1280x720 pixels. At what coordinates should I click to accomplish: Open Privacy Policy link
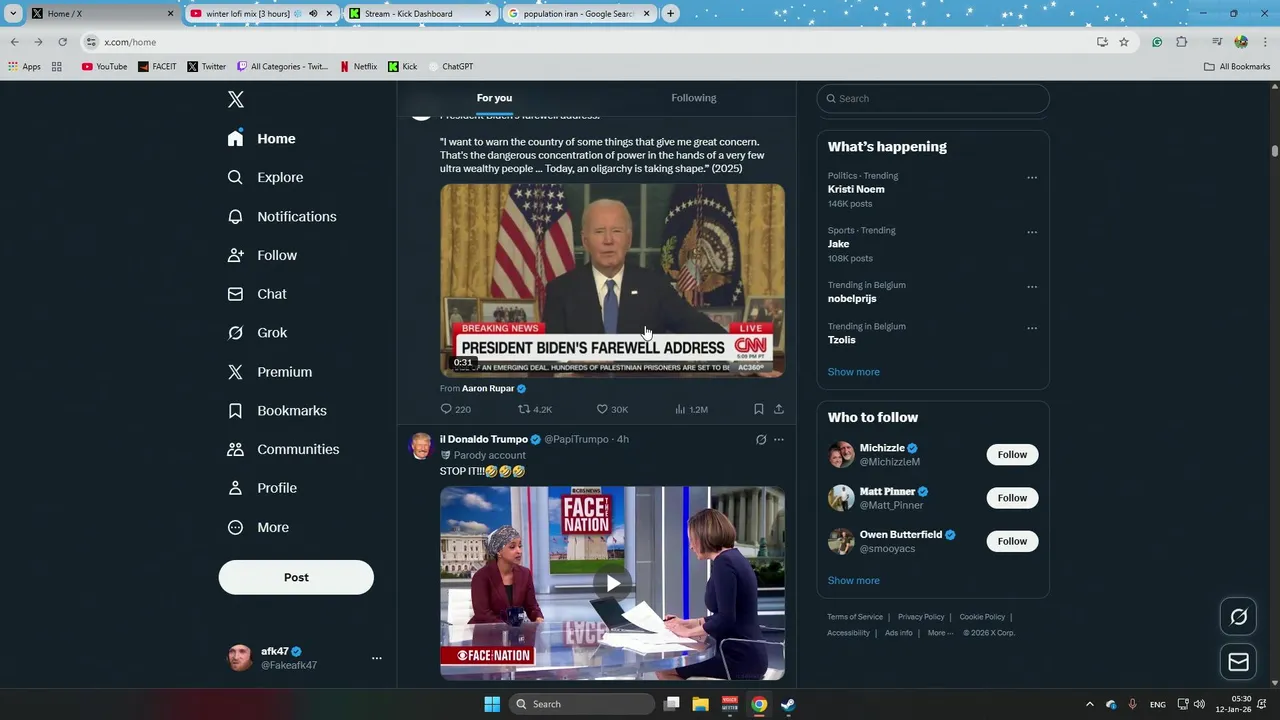pyautogui.click(x=921, y=617)
